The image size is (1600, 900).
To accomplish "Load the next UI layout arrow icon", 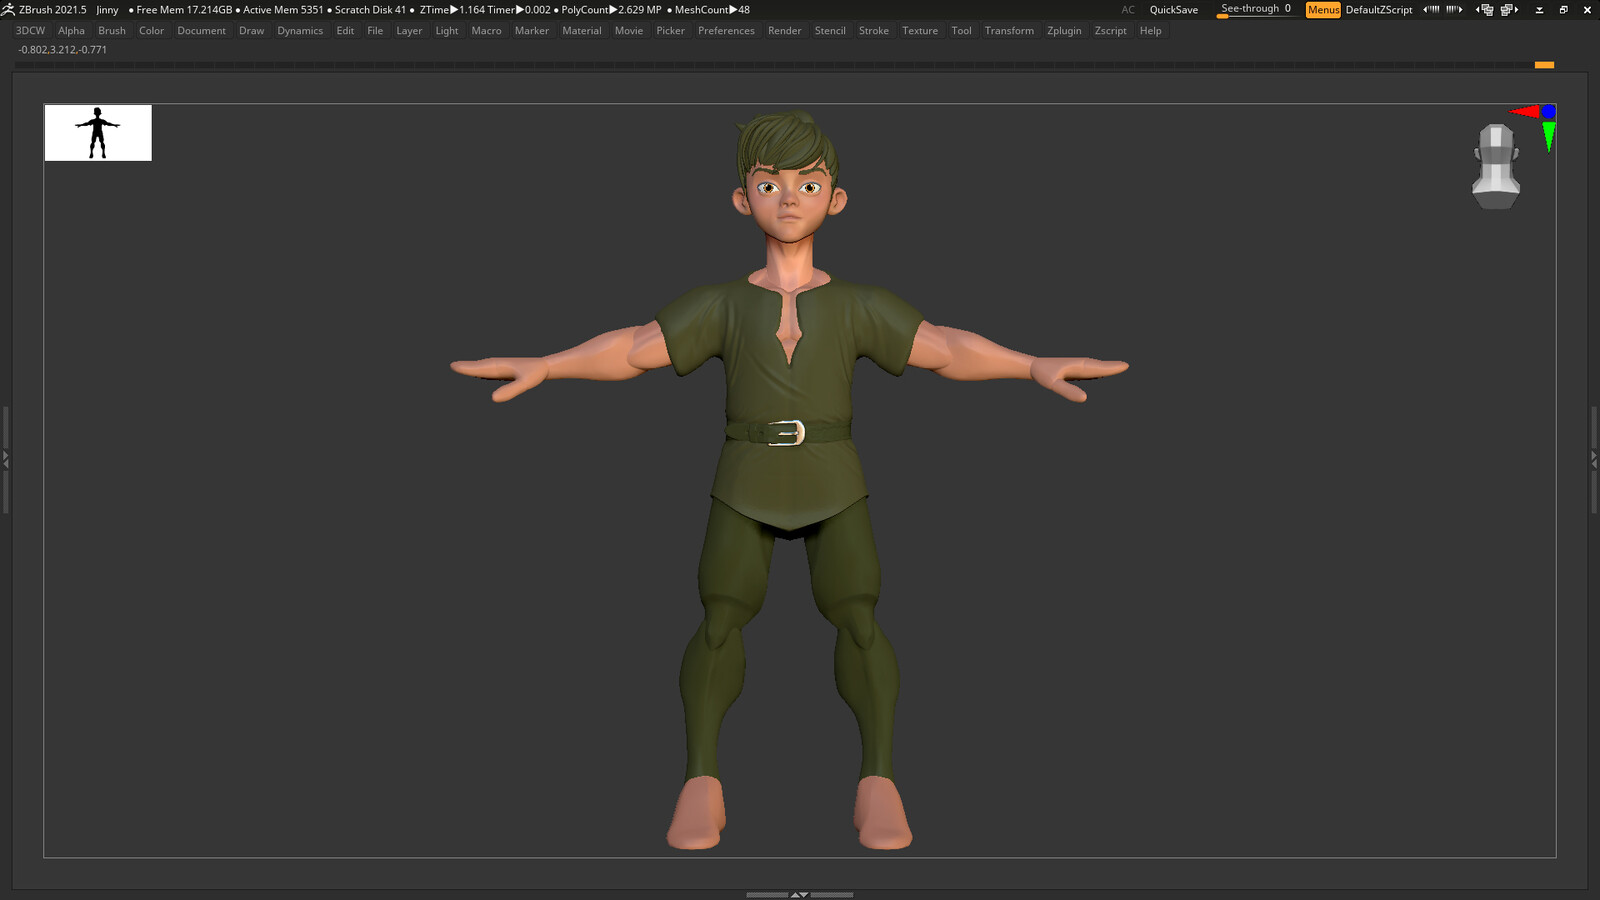I will (1509, 9).
